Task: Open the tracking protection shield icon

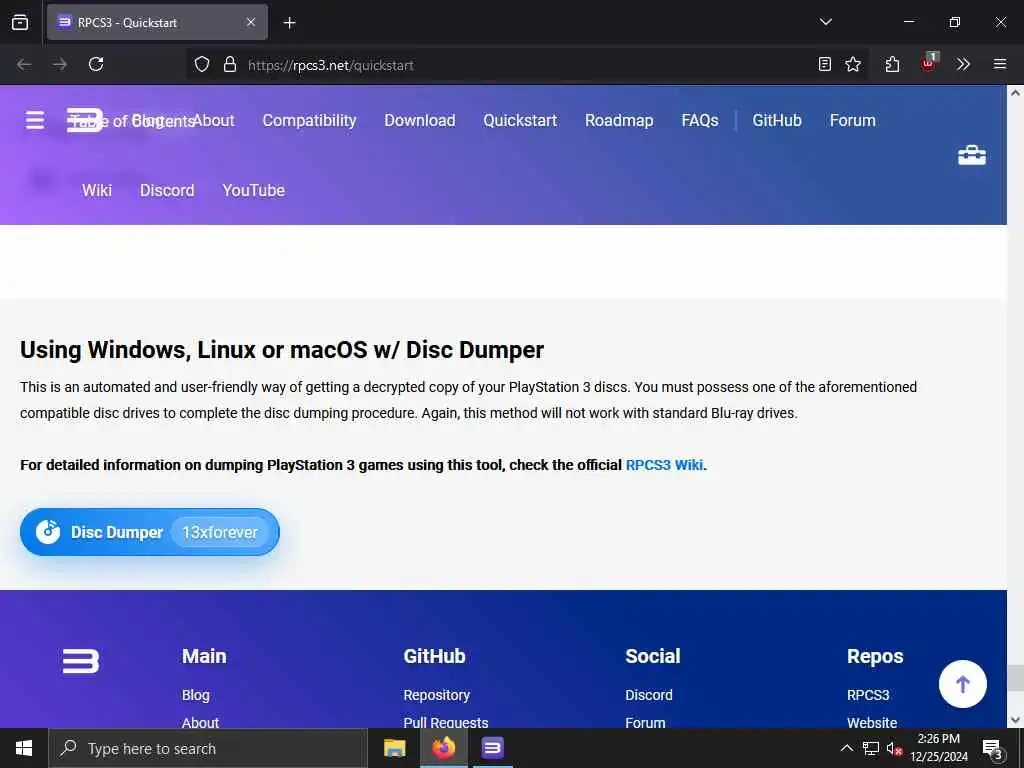Action: click(x=202, y=64)
